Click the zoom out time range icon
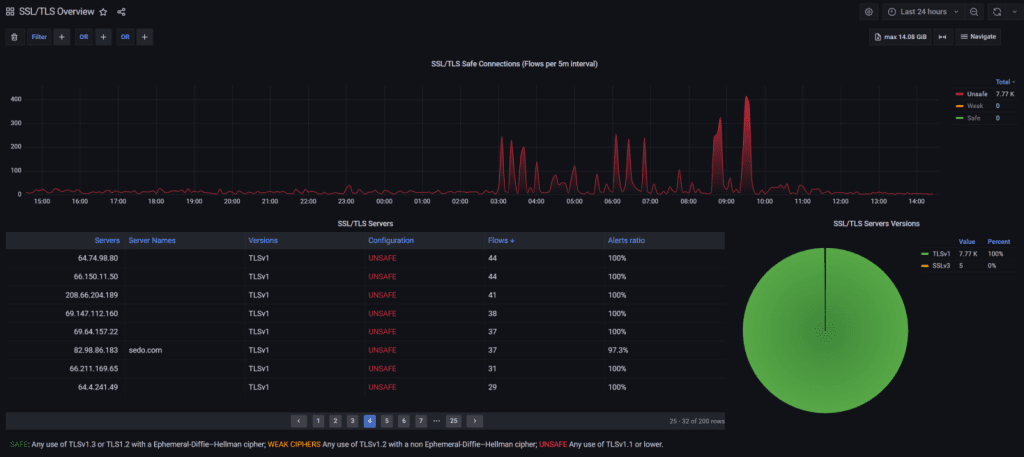 973,12
